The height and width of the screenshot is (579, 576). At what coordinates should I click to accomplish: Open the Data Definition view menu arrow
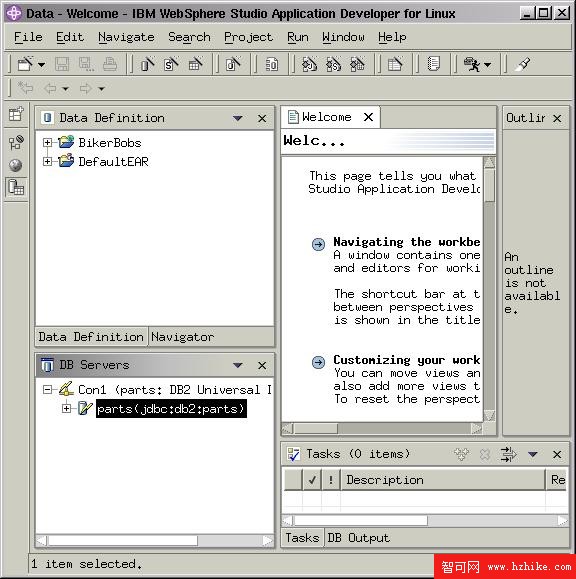point(238,119)
